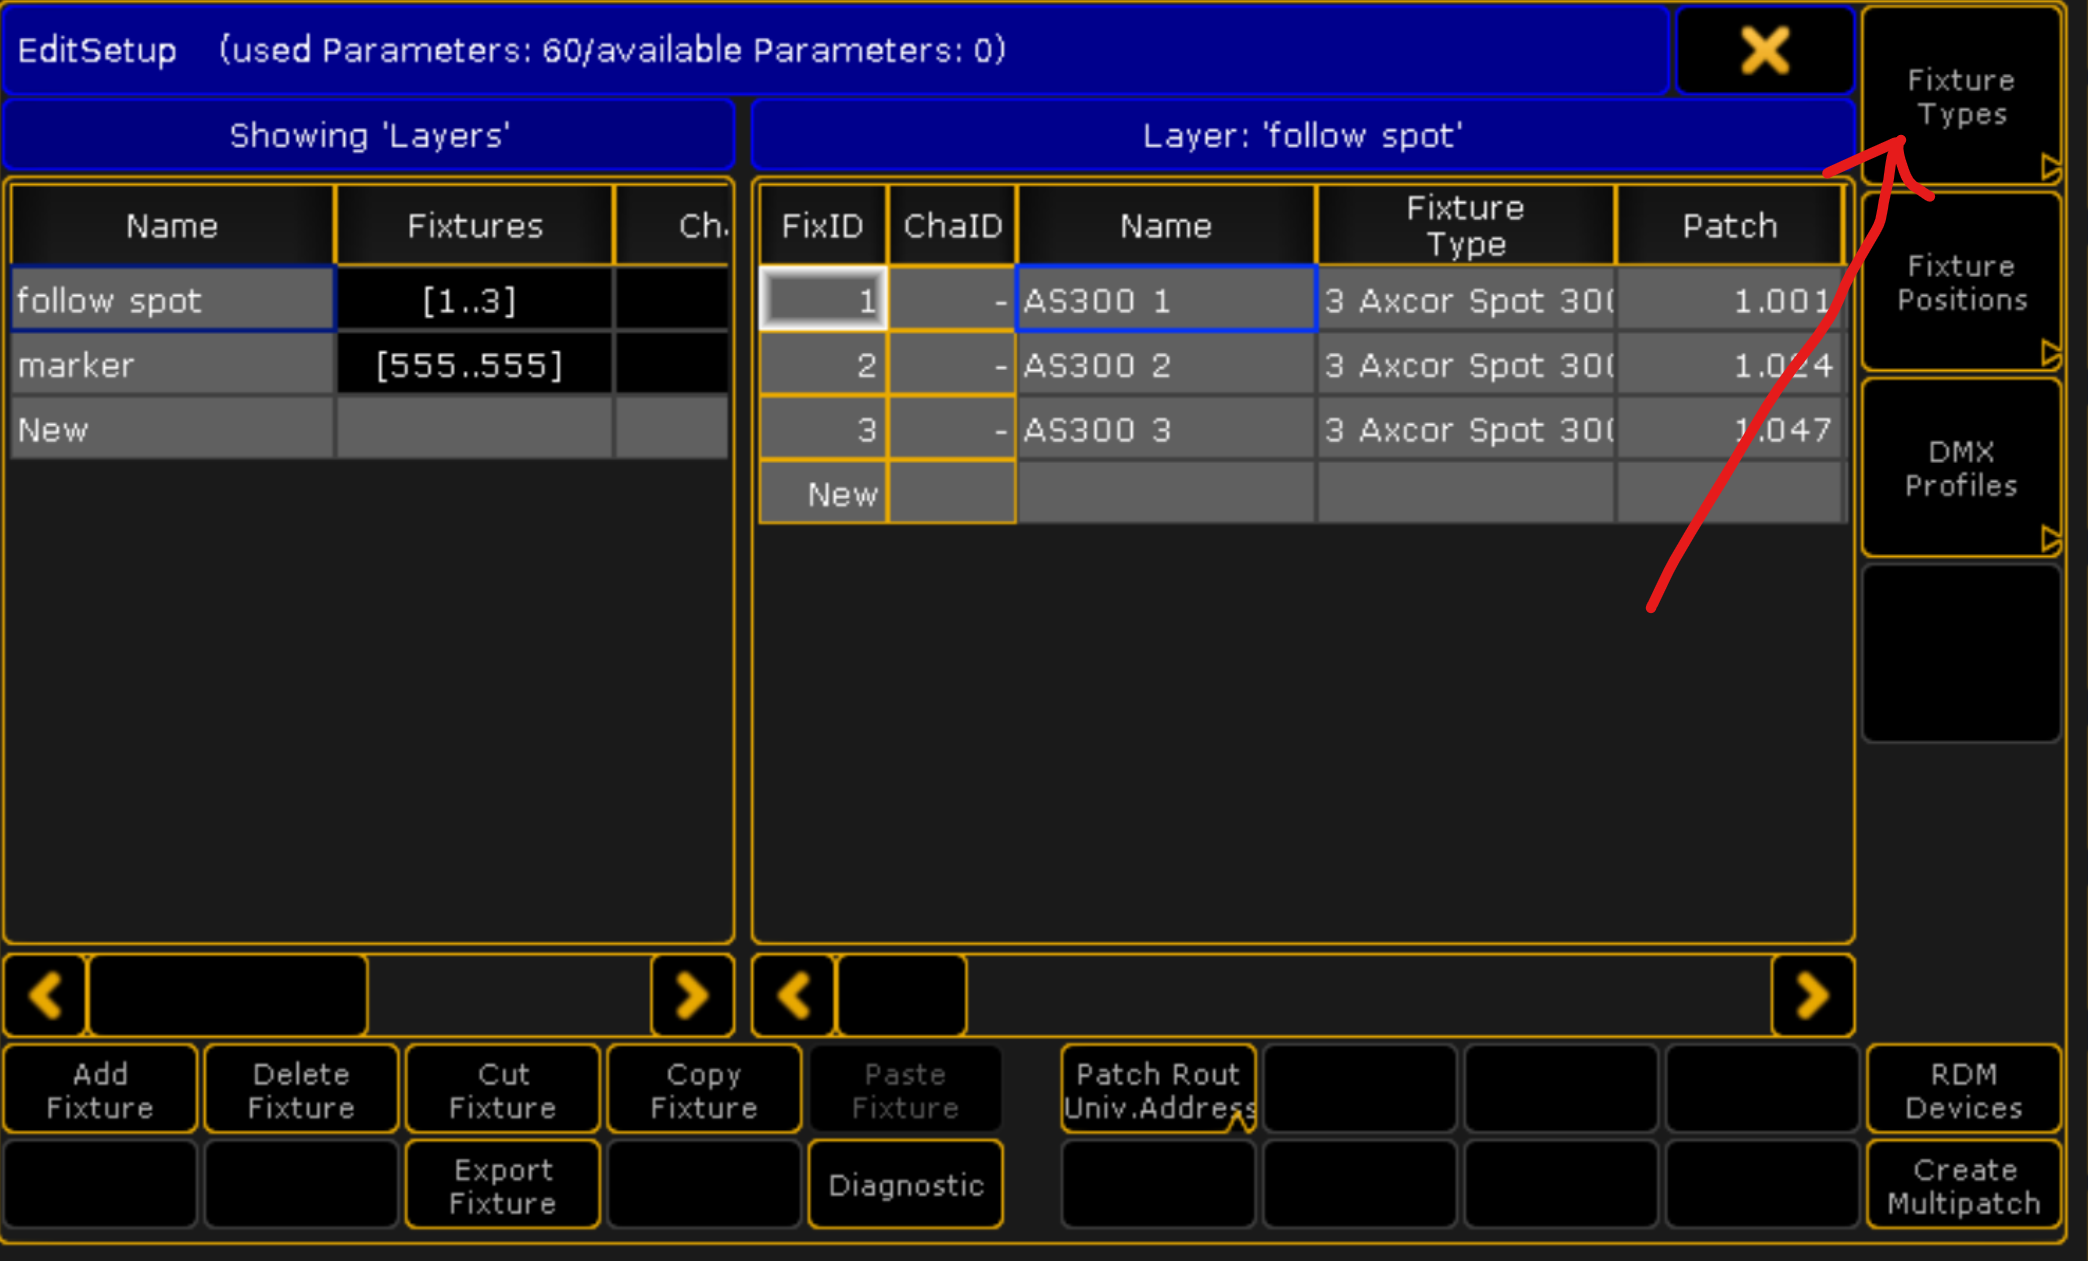Open the Fixture Types menu
The image size is (2088, 1261).
(1960, 96)
